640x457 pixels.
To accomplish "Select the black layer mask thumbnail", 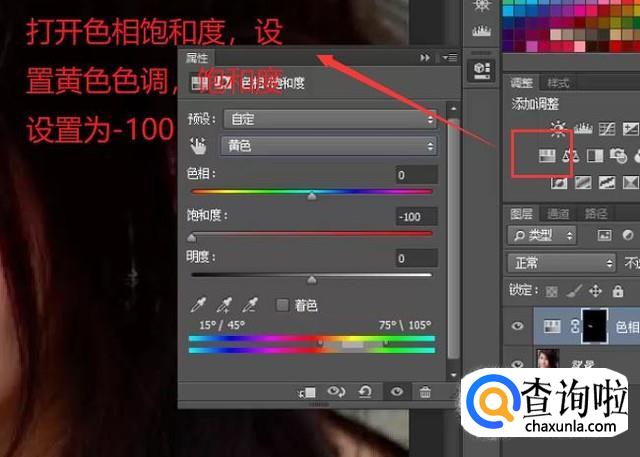I will point(595,326).
